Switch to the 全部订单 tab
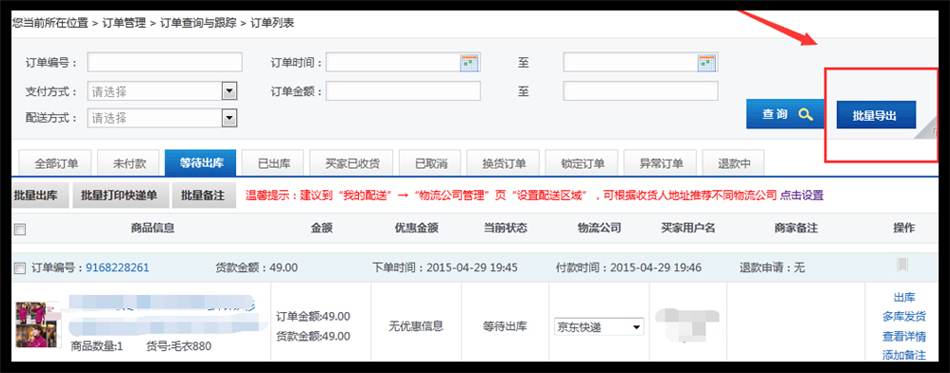 click(x=56, y=163)
